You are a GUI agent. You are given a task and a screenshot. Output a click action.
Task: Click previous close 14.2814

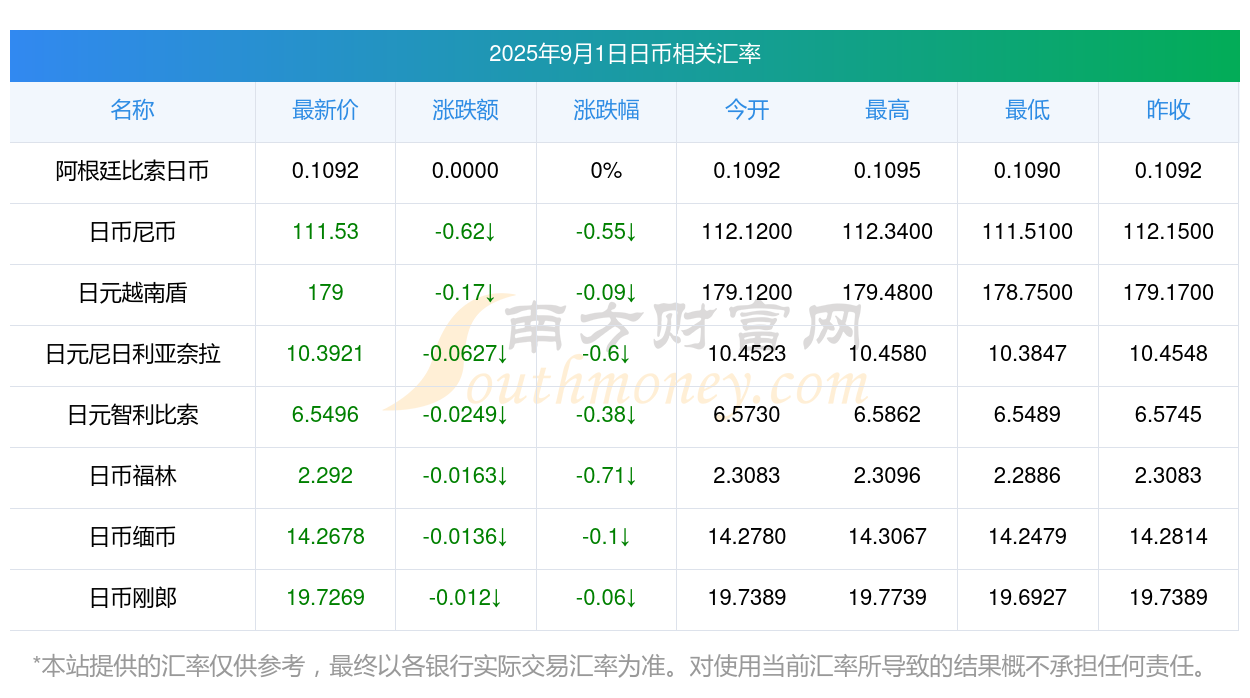(1168, 537)
